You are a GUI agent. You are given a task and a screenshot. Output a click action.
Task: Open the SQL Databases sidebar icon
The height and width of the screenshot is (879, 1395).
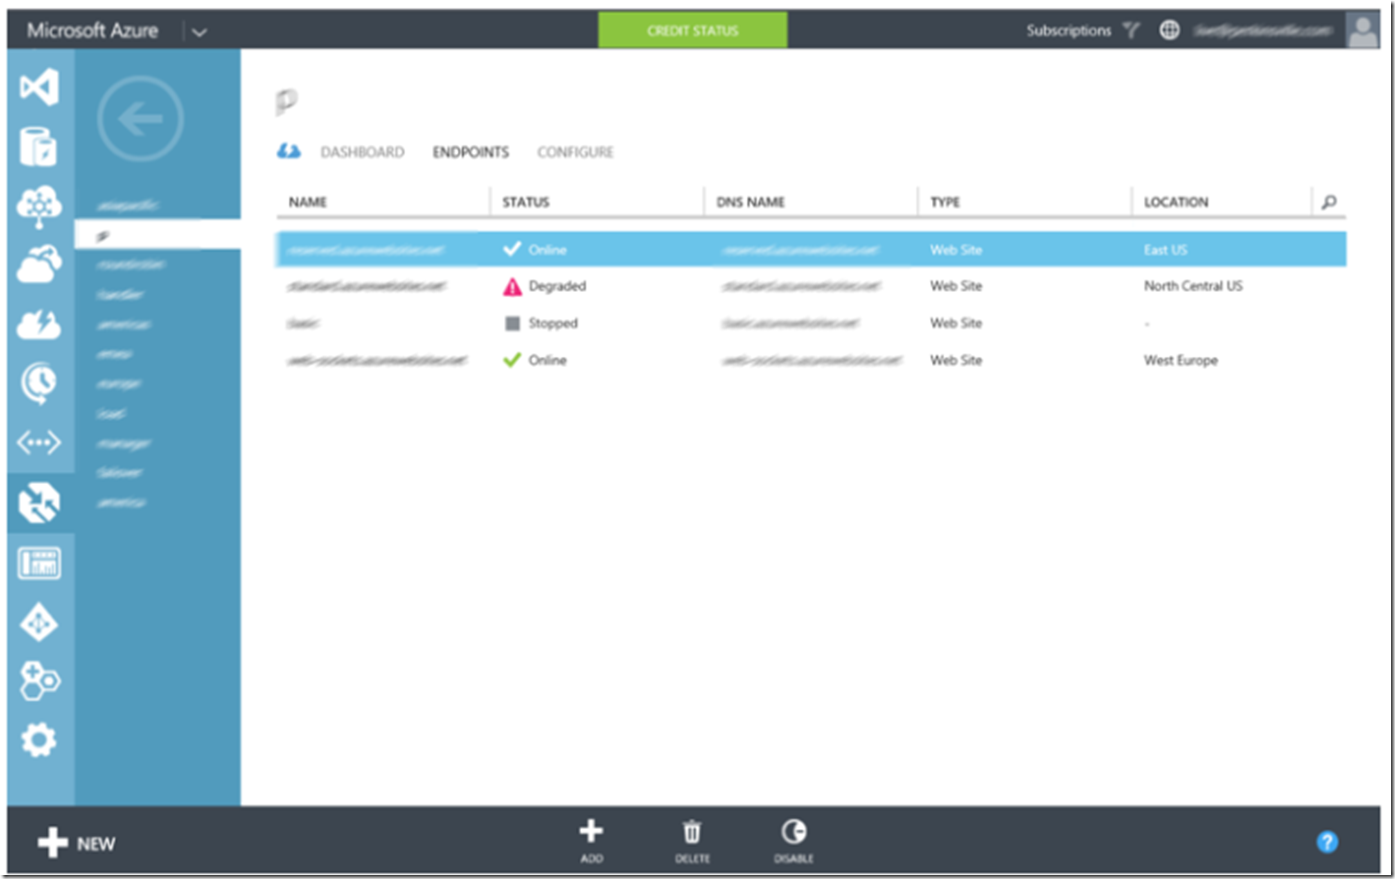[x=39, y=147]
